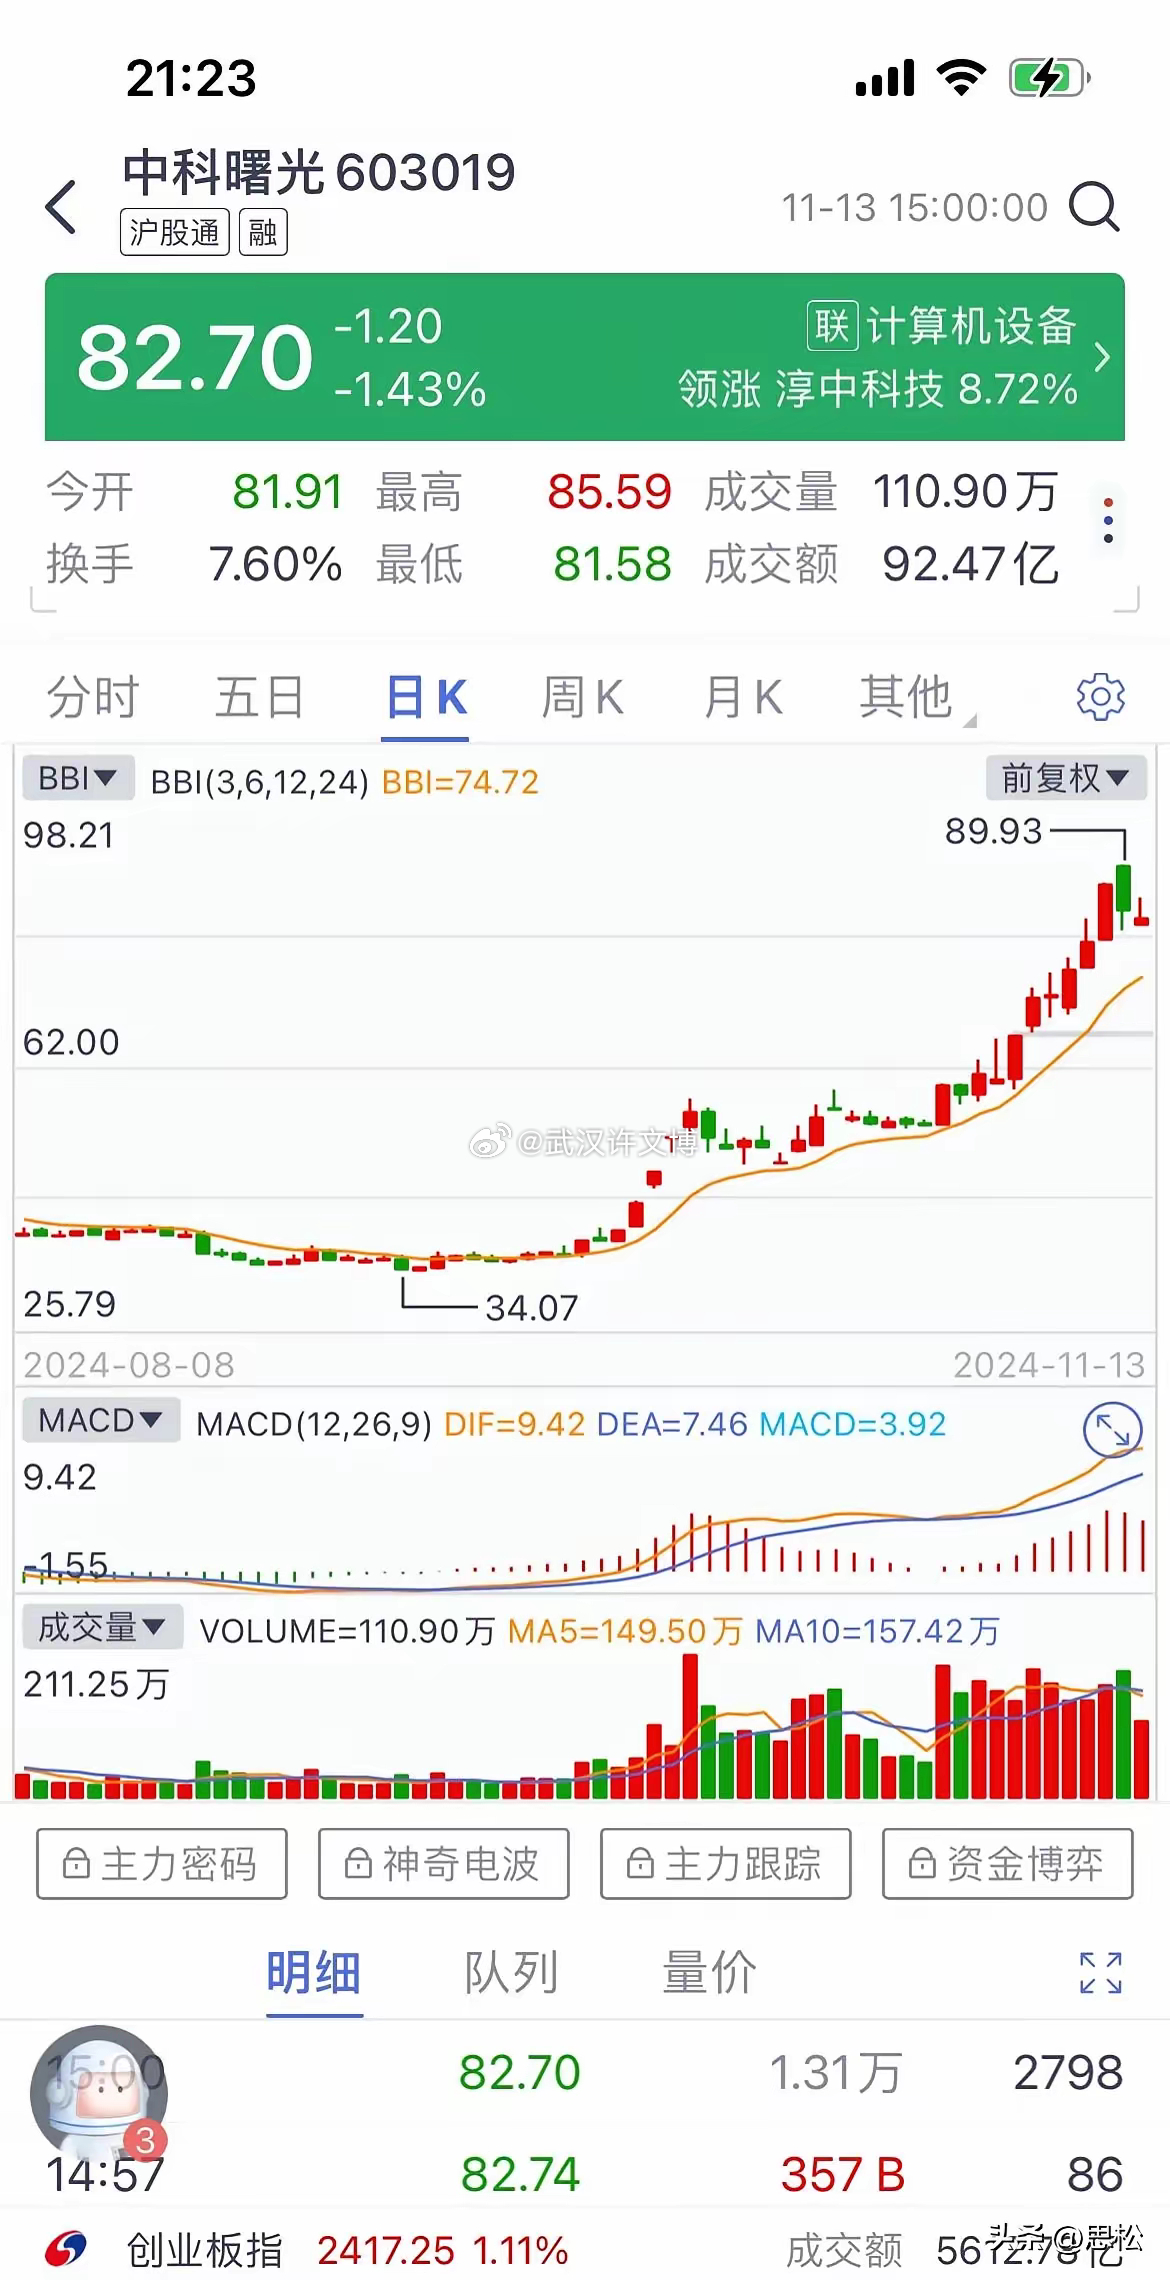Open stock search magnifier icon
1170x2280 pixels.
point(1094,207)
